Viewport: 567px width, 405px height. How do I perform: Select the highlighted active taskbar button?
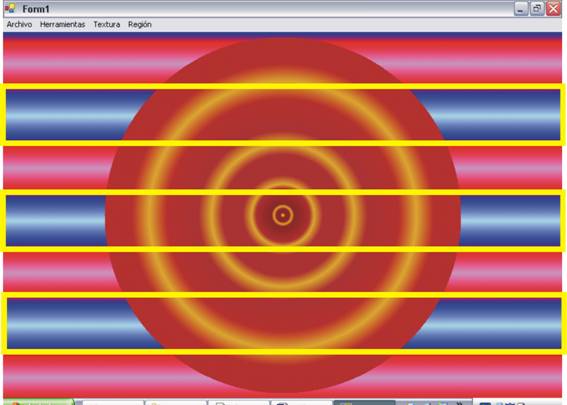(x=364, y=402)
